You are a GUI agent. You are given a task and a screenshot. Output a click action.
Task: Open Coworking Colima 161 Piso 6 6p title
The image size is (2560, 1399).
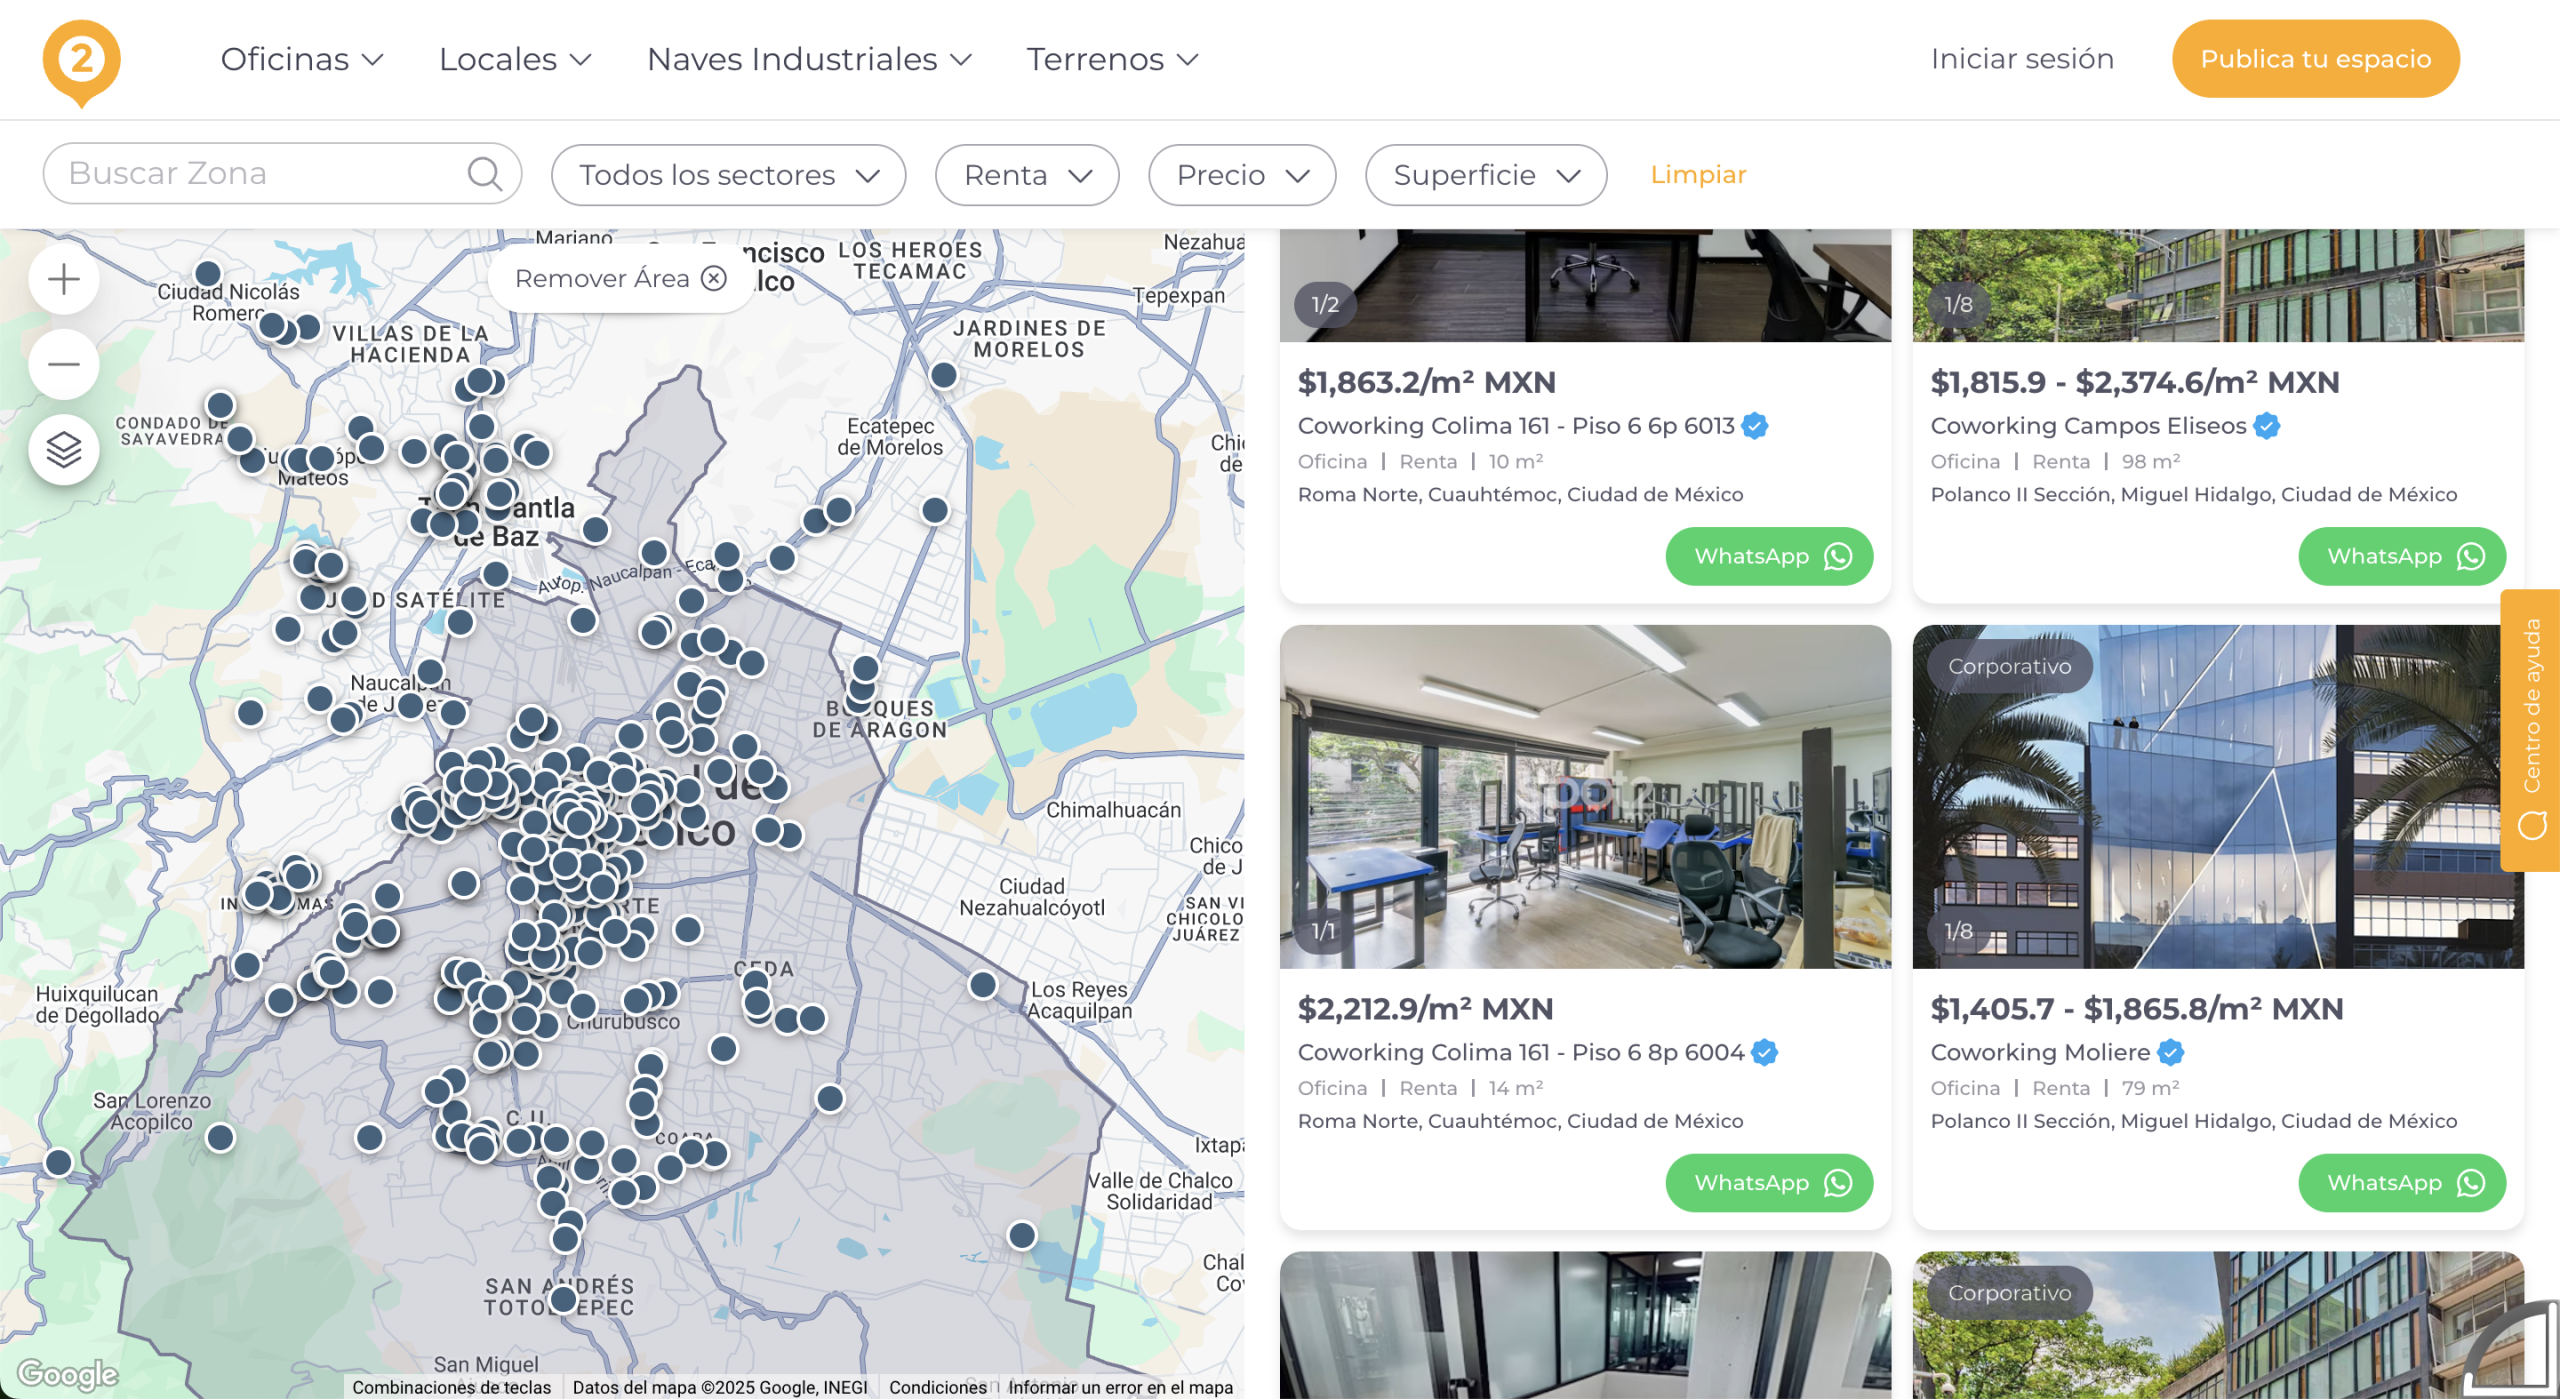[x=1516, y=426]
